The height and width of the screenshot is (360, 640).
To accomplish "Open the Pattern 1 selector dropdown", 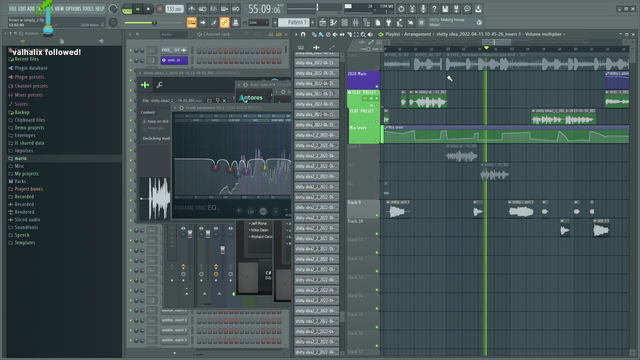I will tap(296, 22).
